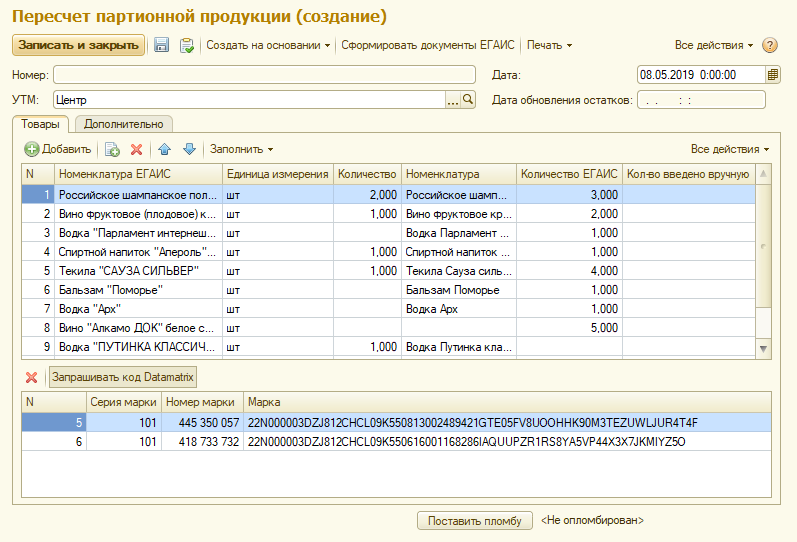797x542 pixels.
Task: Click the magnifier icon next to УТМ
Action: click(x=468, y=99)
